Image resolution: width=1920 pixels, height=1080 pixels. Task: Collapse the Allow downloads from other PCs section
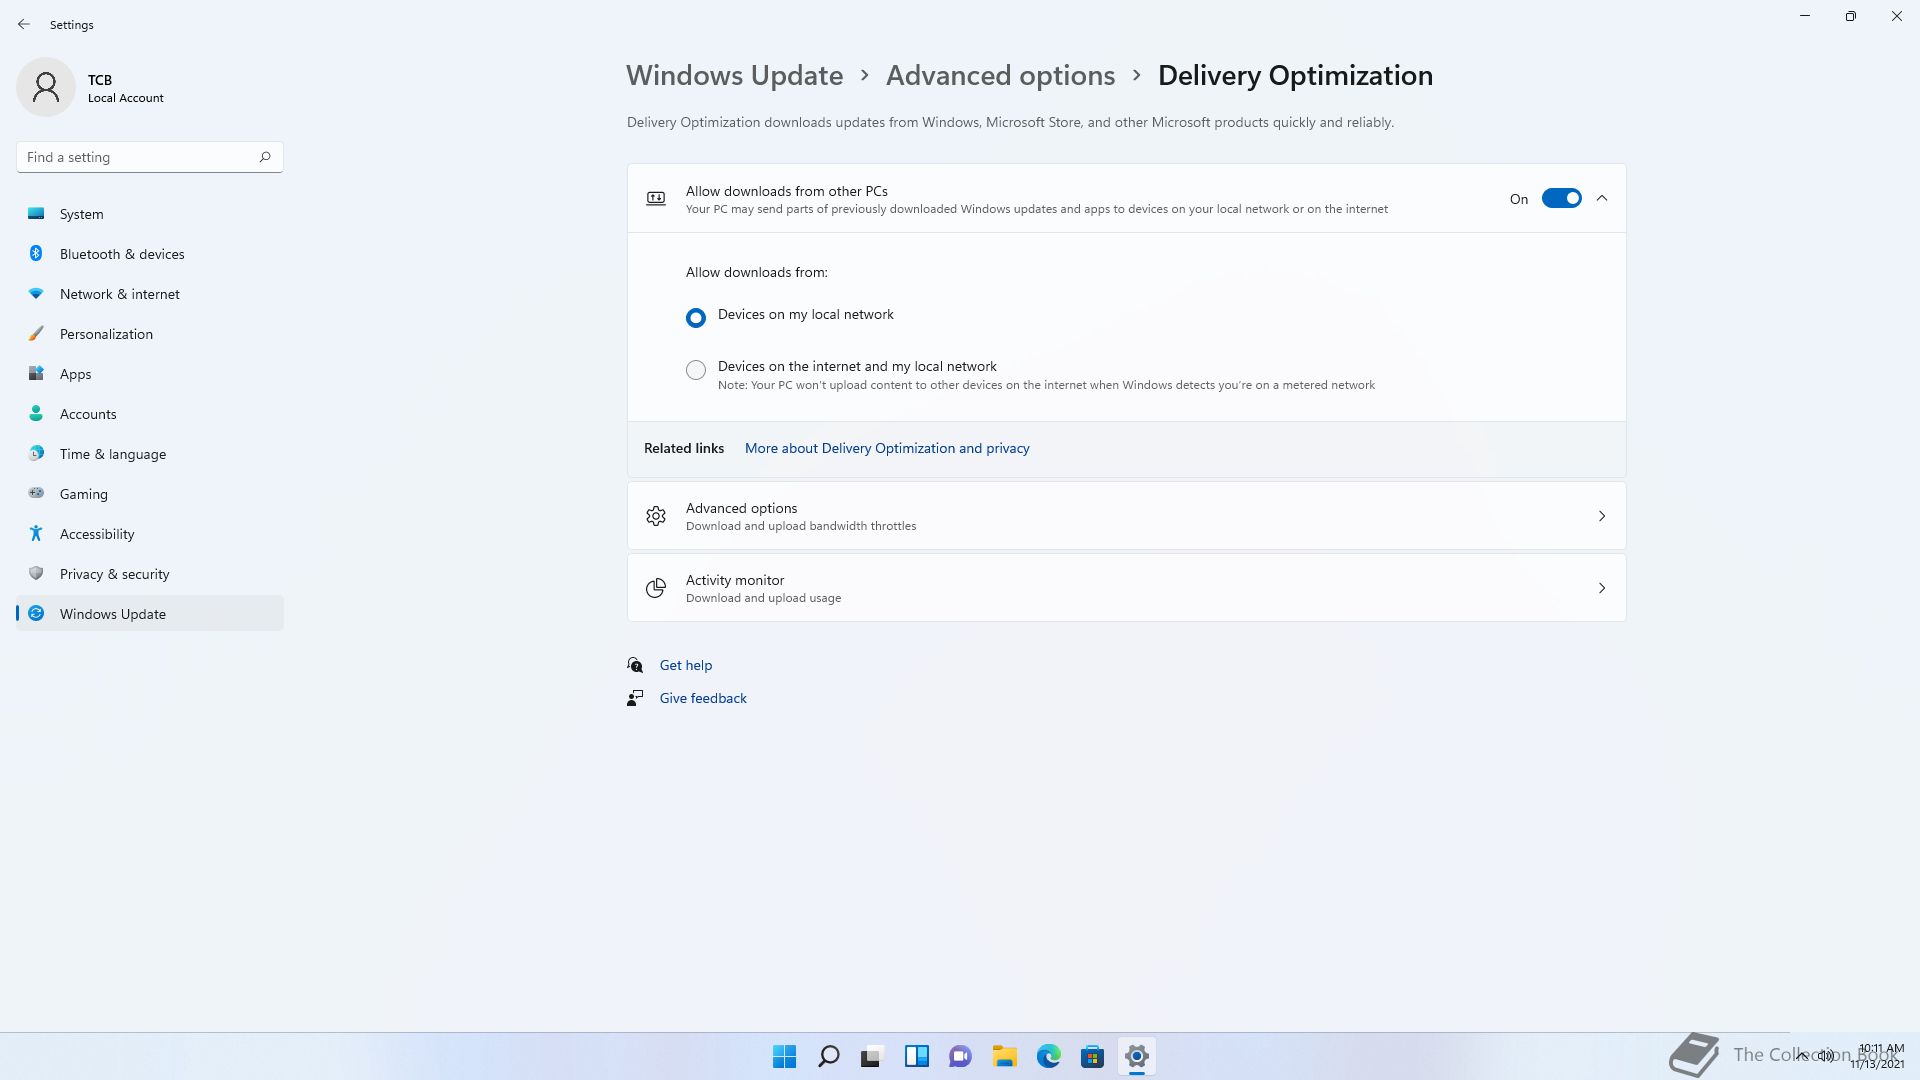click(x=1602, y=198)
